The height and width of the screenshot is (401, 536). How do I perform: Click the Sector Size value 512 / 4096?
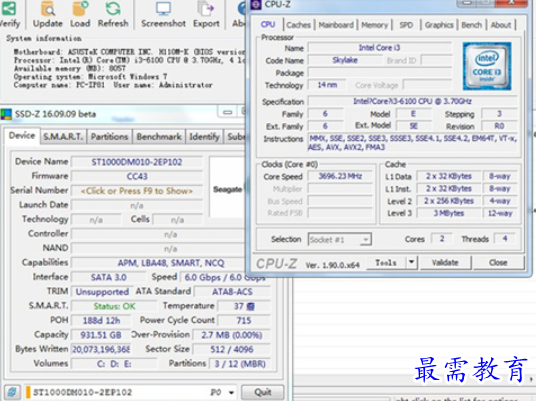[231, 349]
